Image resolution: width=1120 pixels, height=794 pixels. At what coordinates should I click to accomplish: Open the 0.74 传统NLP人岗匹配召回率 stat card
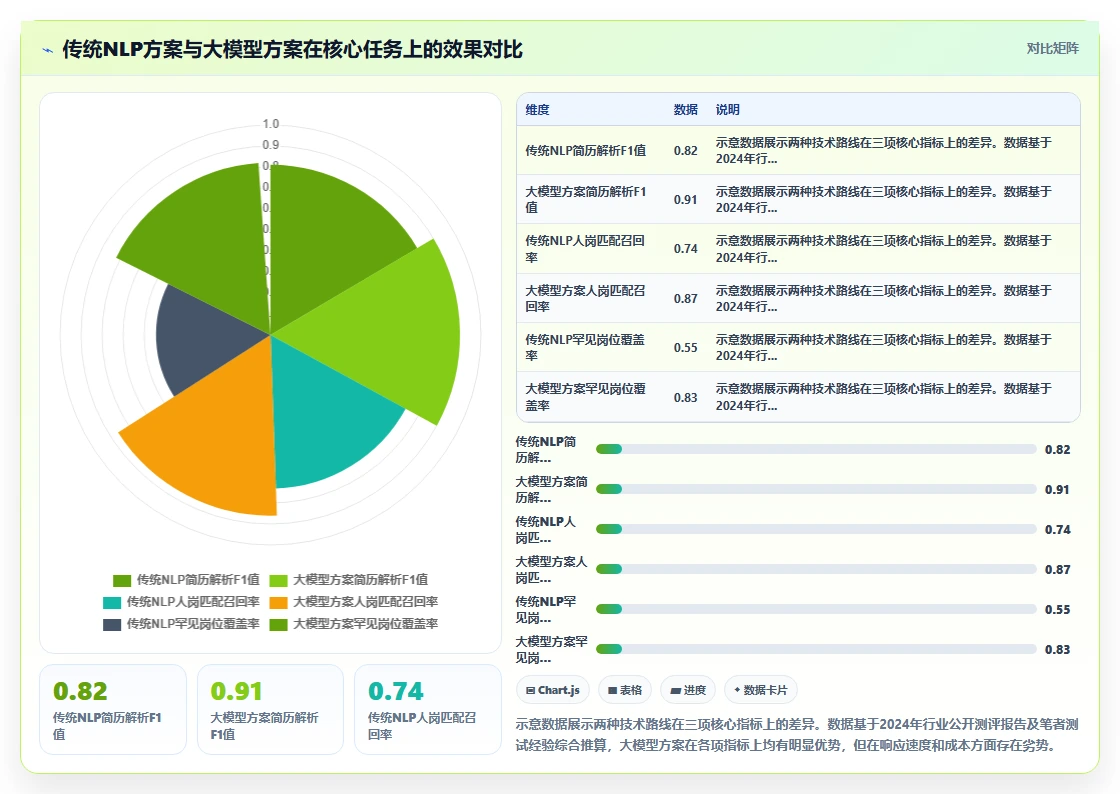pyautogui.click(x=428, y=710)
